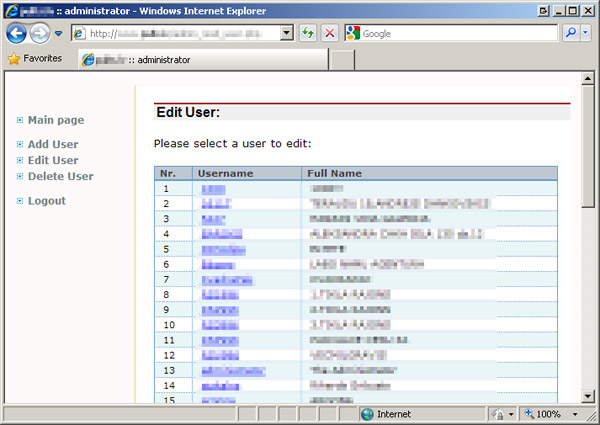The height and width of the screenshot is (425, 600).
Task: Click the zoom level magnifier icon
Action: tap(529, 414)
